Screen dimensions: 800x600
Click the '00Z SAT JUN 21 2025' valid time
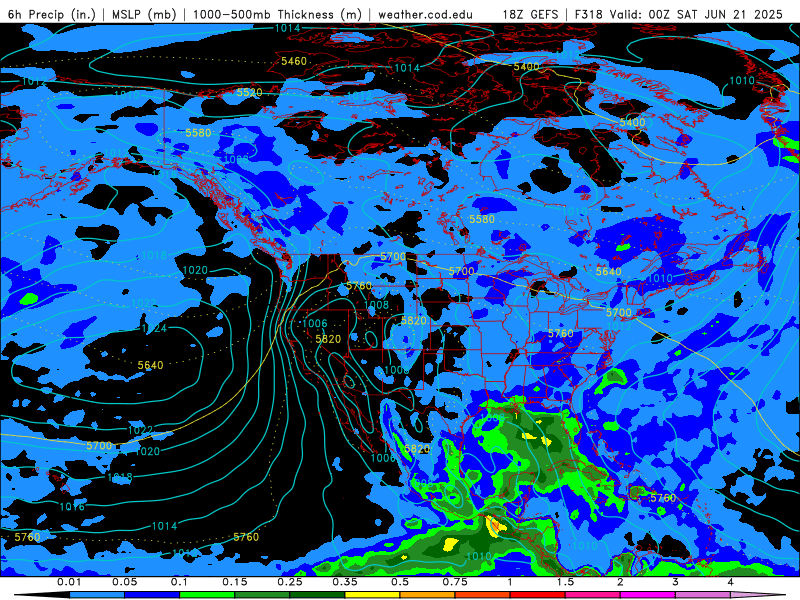point(715,14)
